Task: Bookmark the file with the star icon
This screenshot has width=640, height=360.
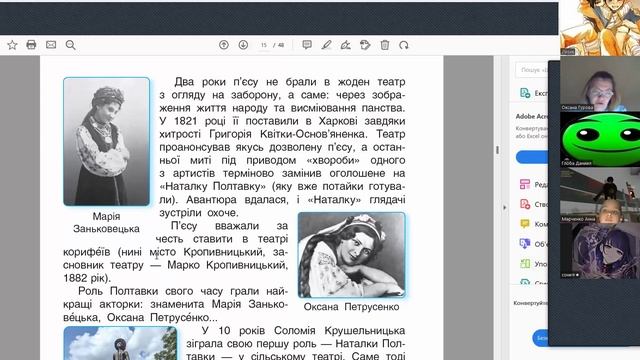Action: click(12, 45)
